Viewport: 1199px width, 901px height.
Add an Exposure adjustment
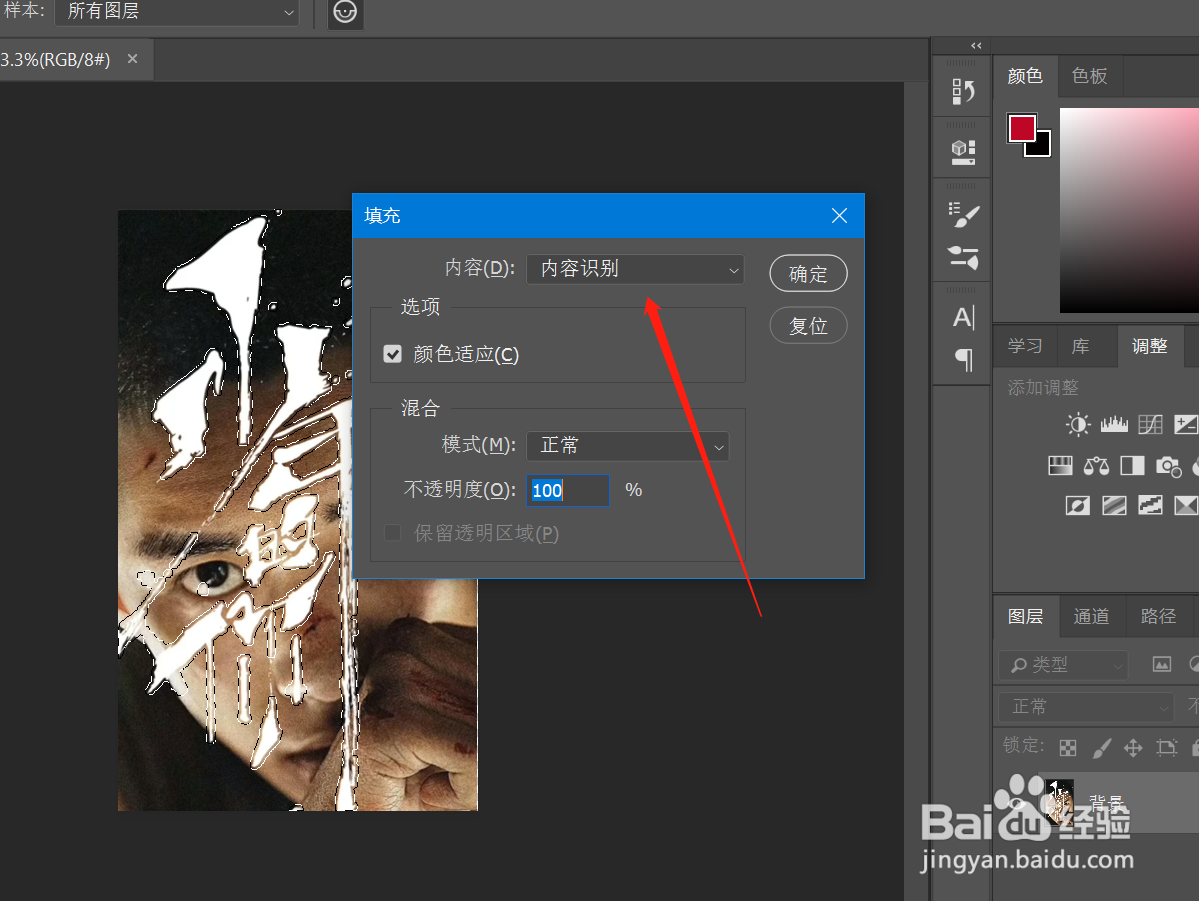point(1186,424)
